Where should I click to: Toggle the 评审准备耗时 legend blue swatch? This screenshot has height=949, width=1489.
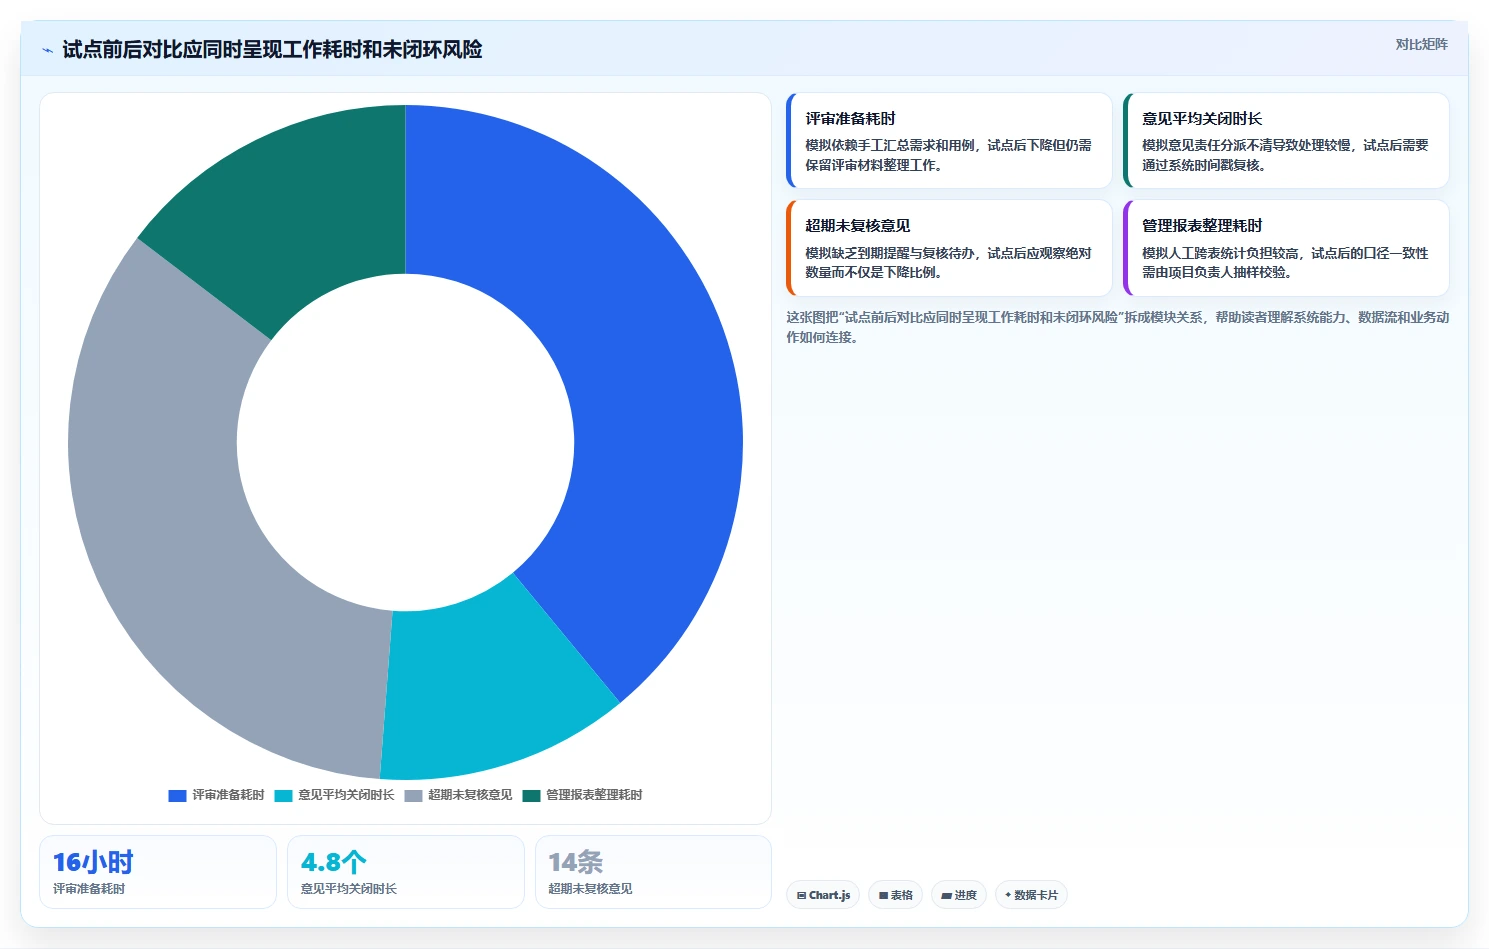tap(177, 796)
